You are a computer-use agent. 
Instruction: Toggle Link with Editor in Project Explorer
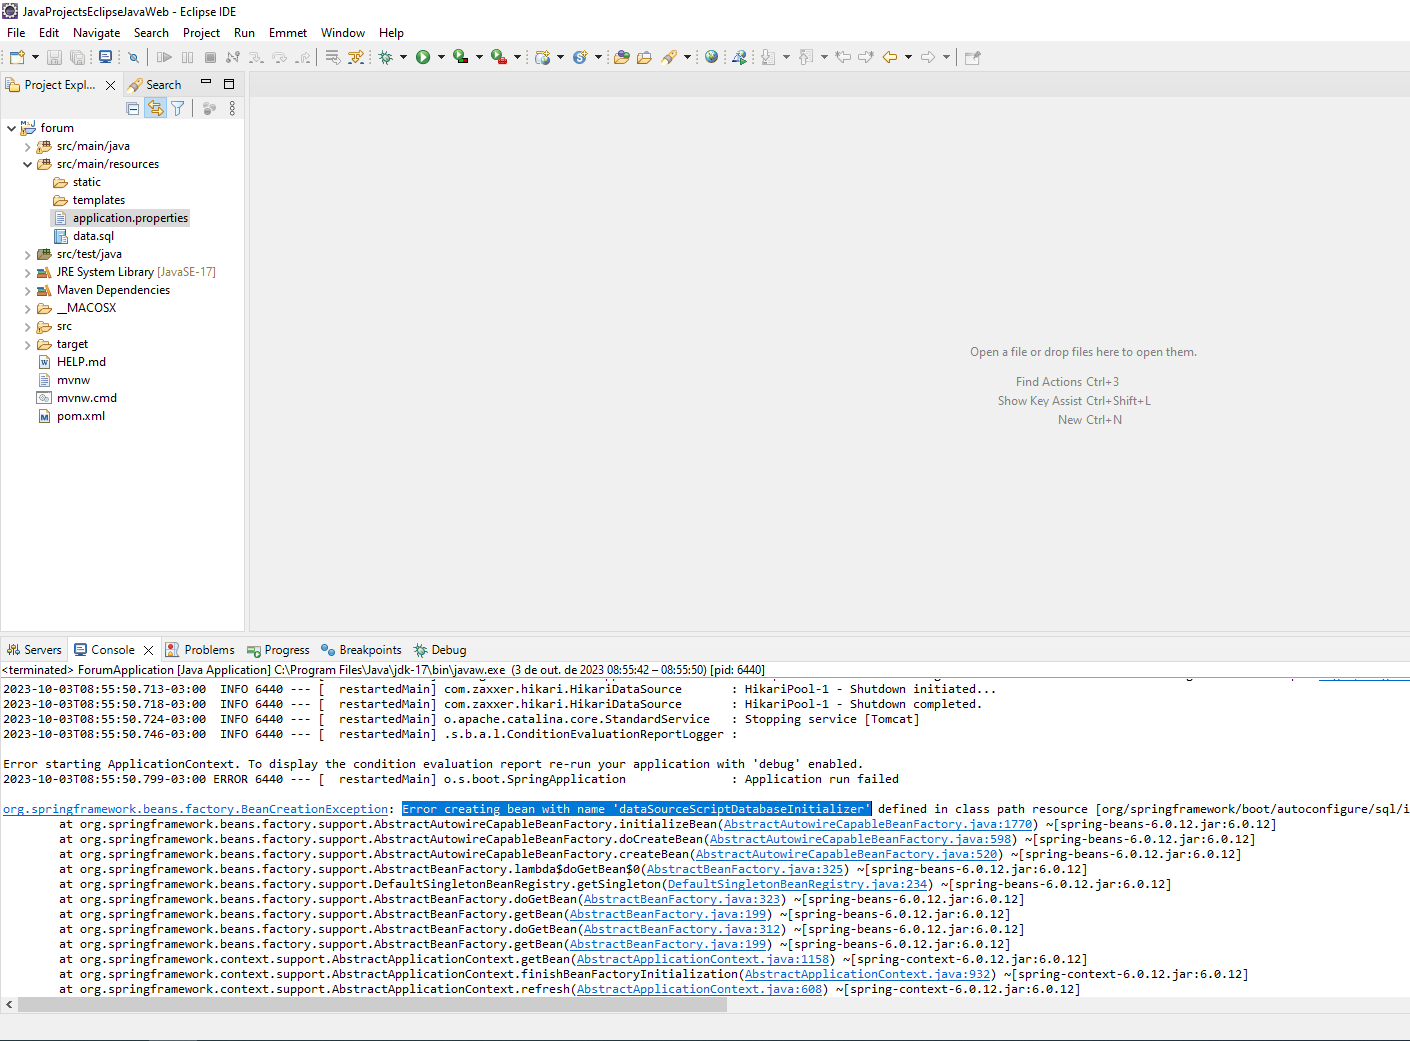[x=156, y=108]
